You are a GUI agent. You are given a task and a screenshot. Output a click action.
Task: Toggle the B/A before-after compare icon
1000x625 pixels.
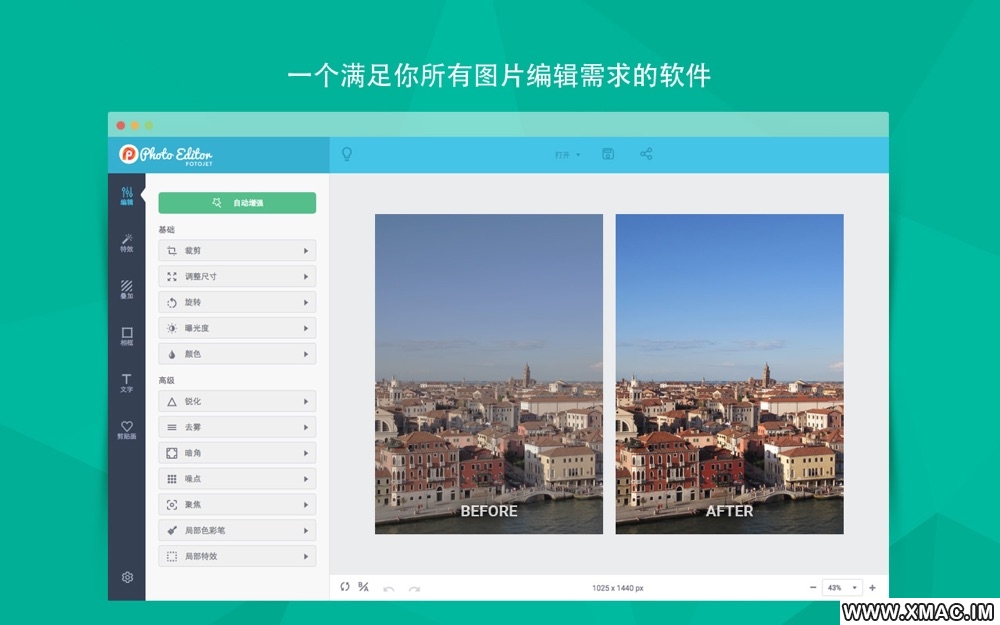pyautogui.click(x=364, y=587)
